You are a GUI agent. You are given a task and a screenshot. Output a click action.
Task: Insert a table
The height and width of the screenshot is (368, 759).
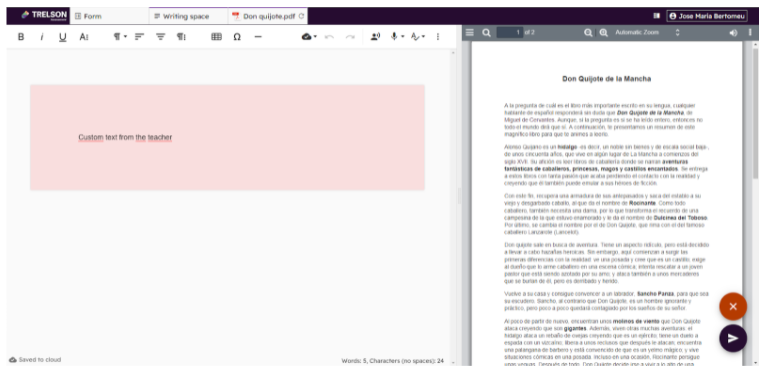[216, 36]
